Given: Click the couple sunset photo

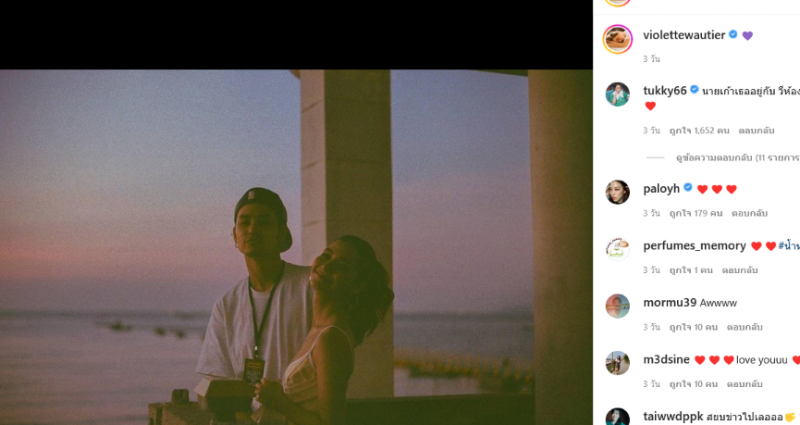Looking at the screenshot, I should [x=296, y=247].
